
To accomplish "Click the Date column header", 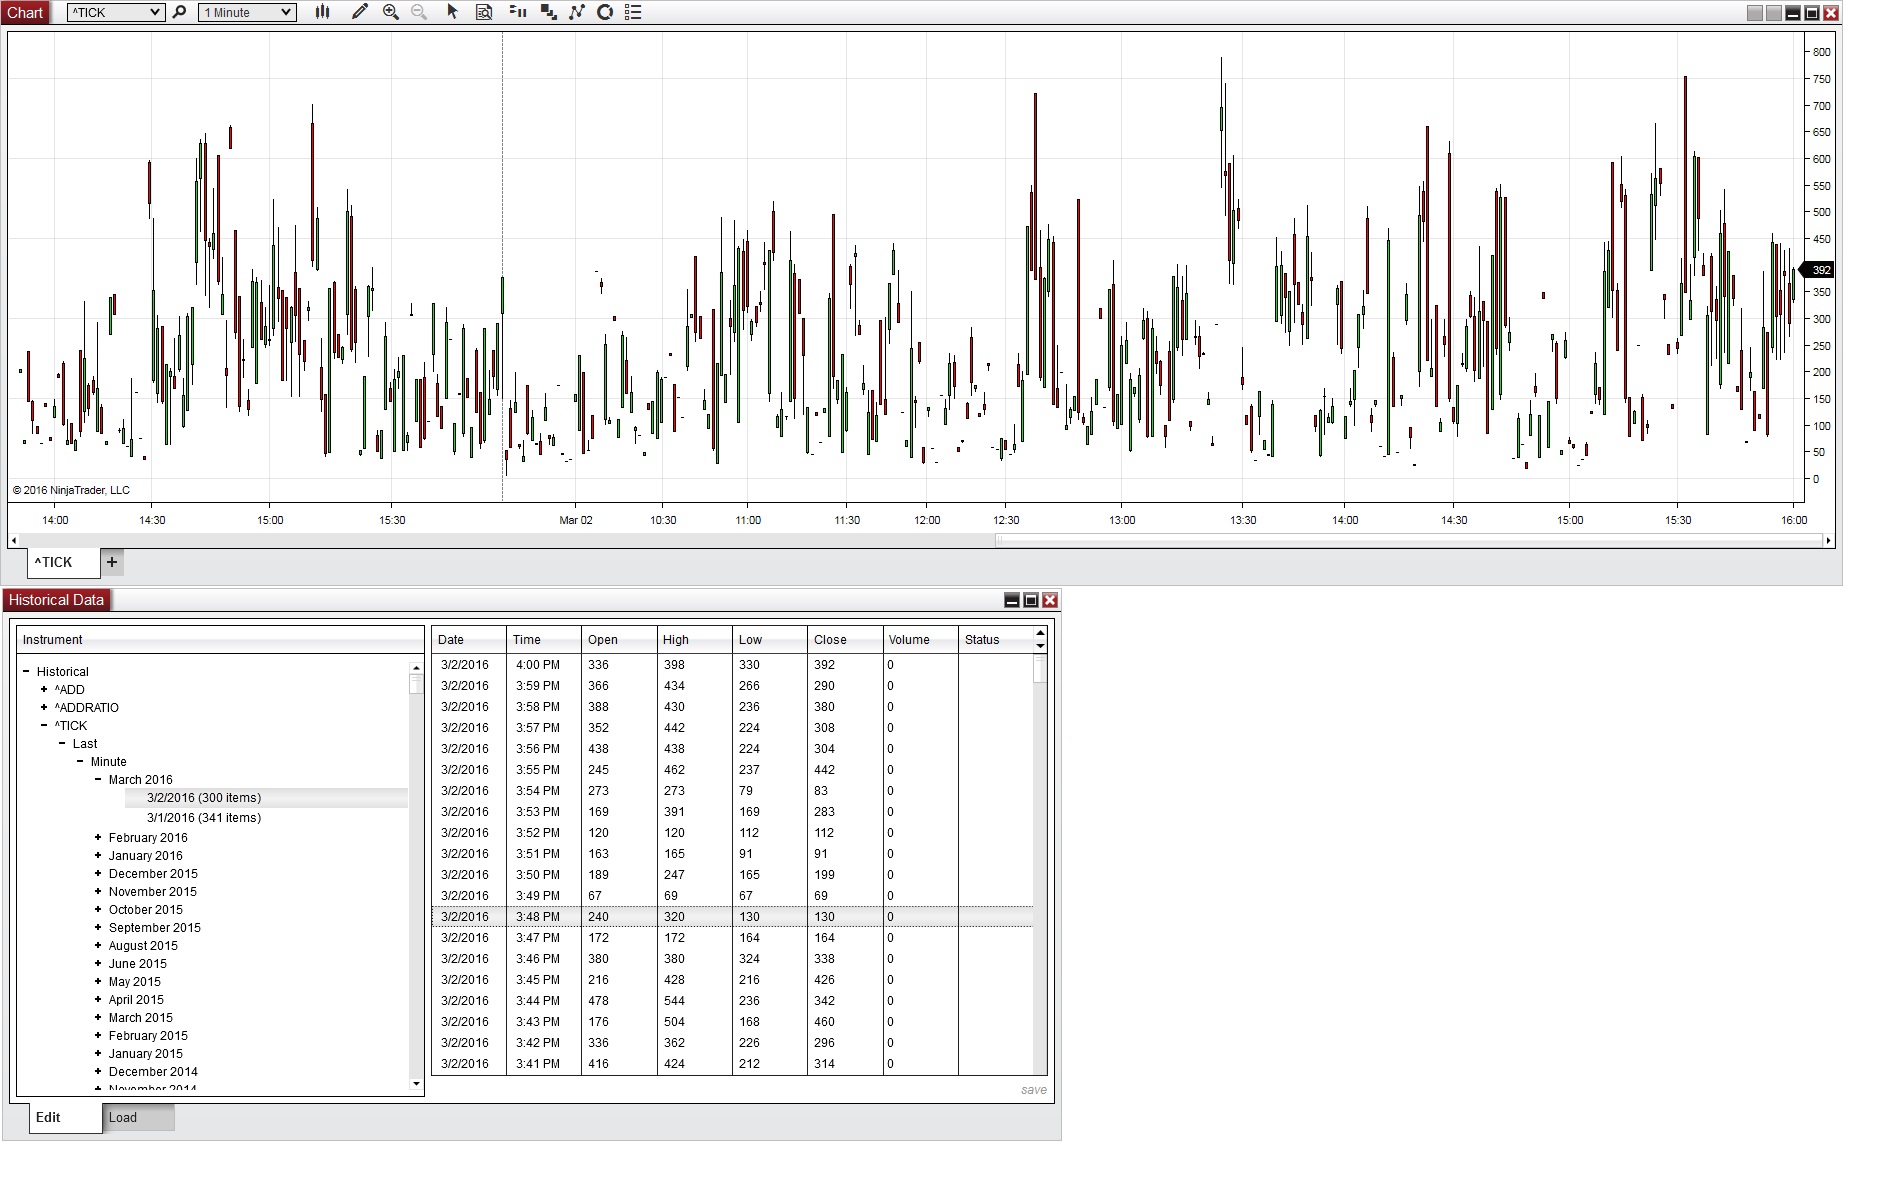I will click(469, 640).
